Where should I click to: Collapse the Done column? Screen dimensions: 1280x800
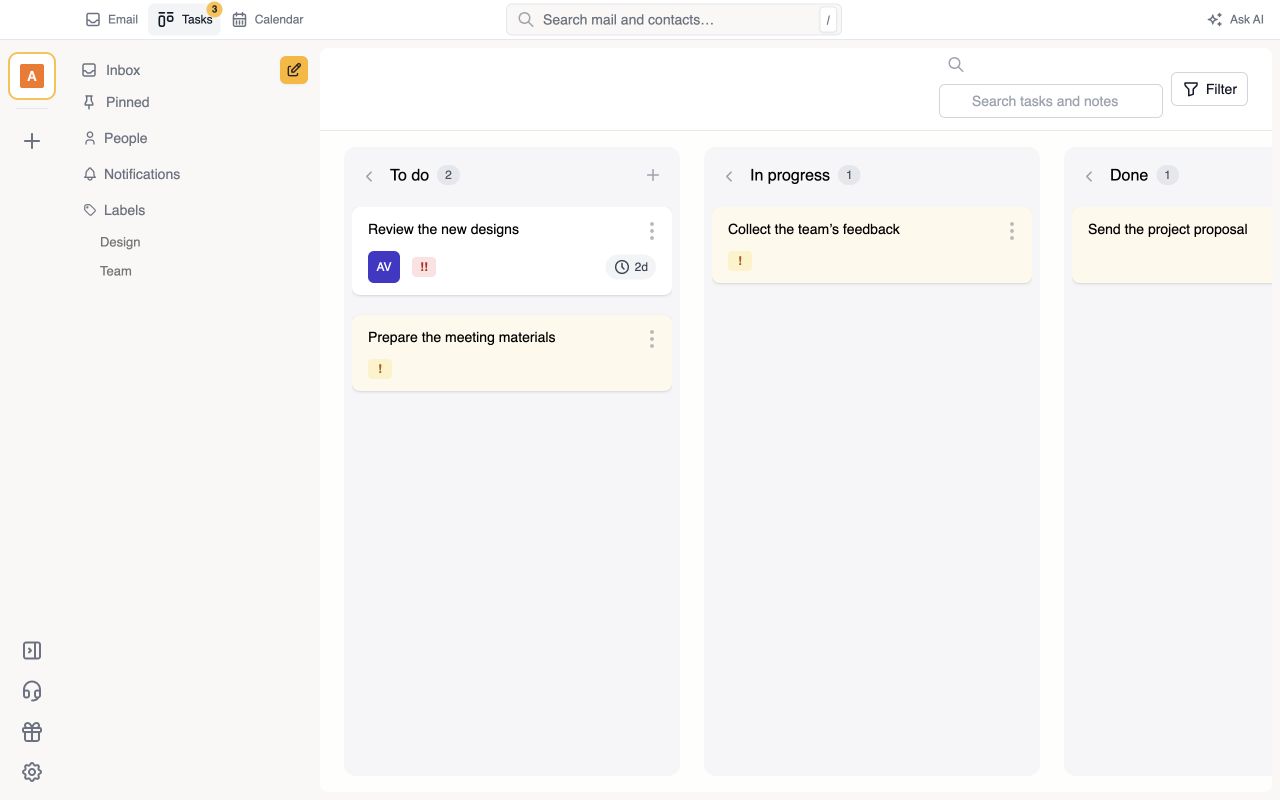pos(1089,176)
